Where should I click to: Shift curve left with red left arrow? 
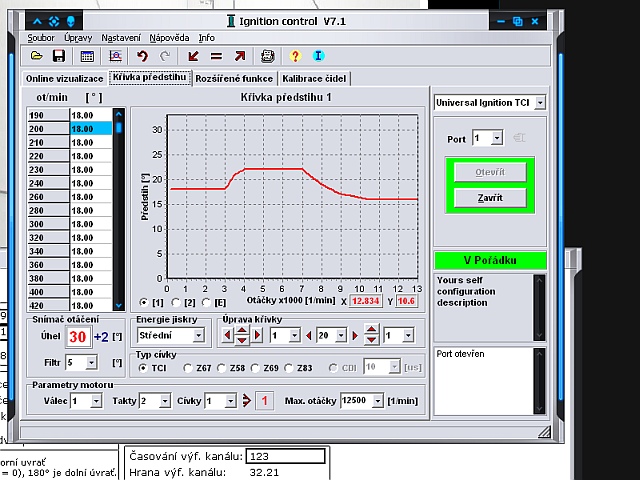point(227,336)
